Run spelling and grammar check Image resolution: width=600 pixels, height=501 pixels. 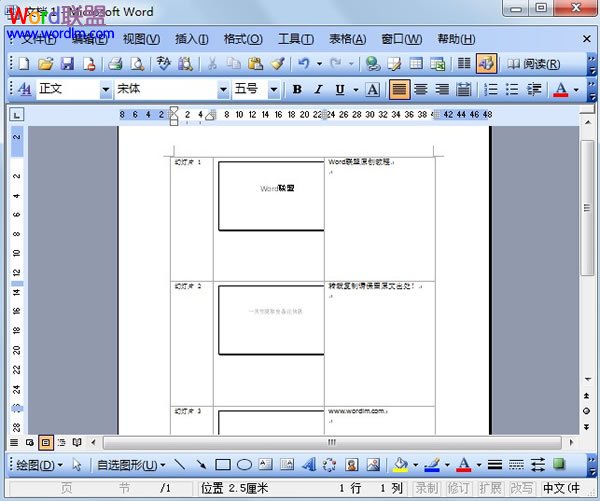(x=163, y=64)
